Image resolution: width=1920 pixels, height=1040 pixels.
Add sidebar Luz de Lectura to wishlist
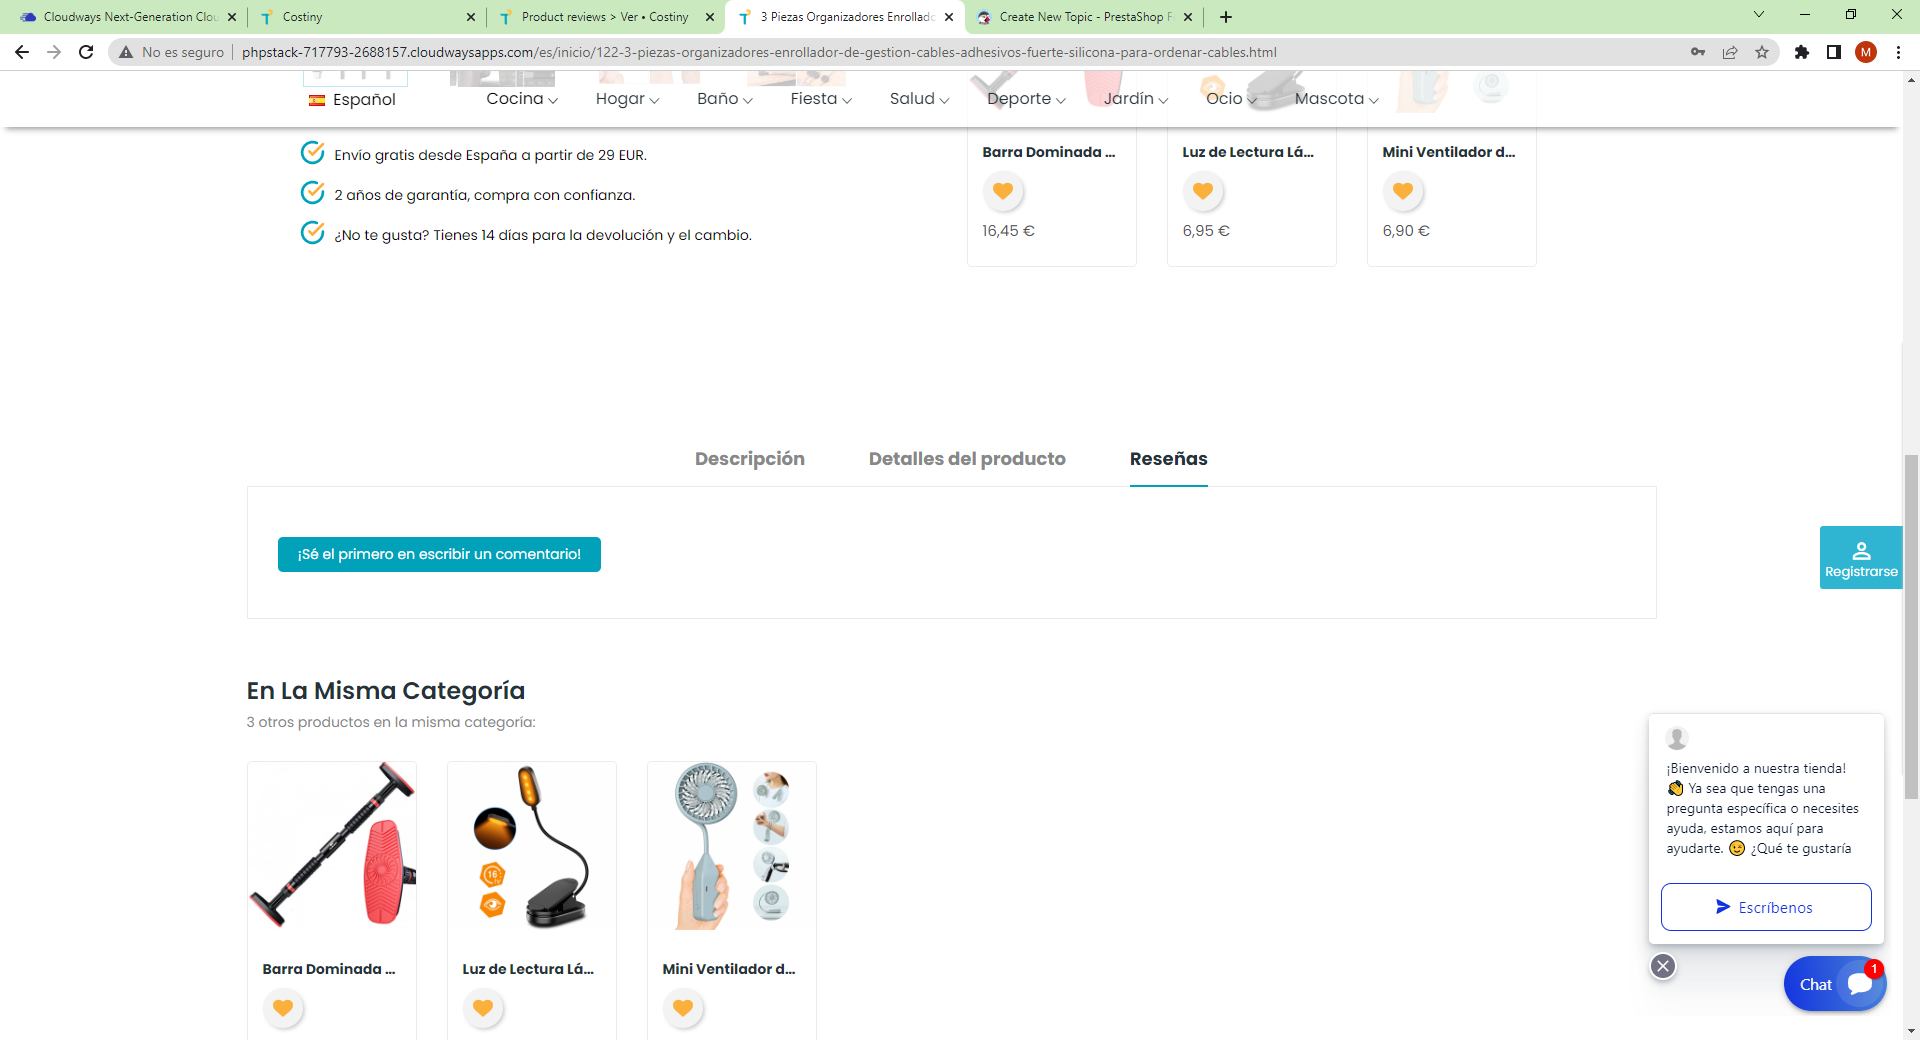click(1203, 191)
